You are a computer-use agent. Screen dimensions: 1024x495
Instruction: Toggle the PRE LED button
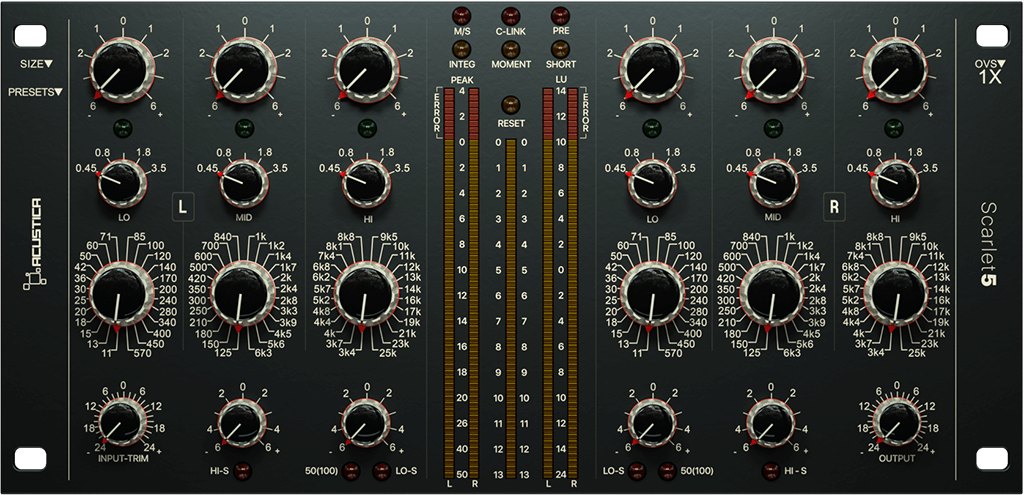tap(559, 16)
